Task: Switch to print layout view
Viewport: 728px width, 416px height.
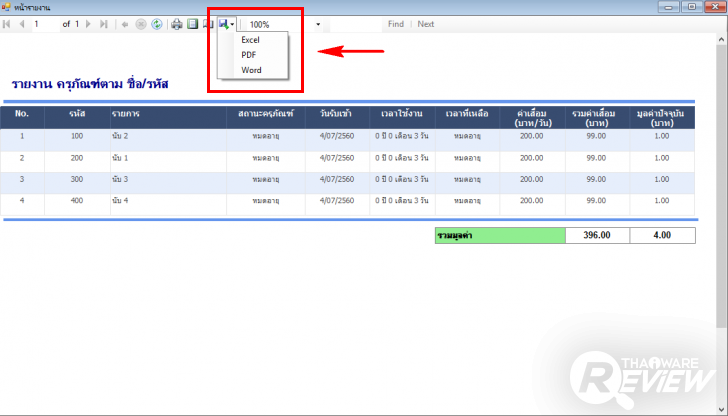Action: point(192,24)
